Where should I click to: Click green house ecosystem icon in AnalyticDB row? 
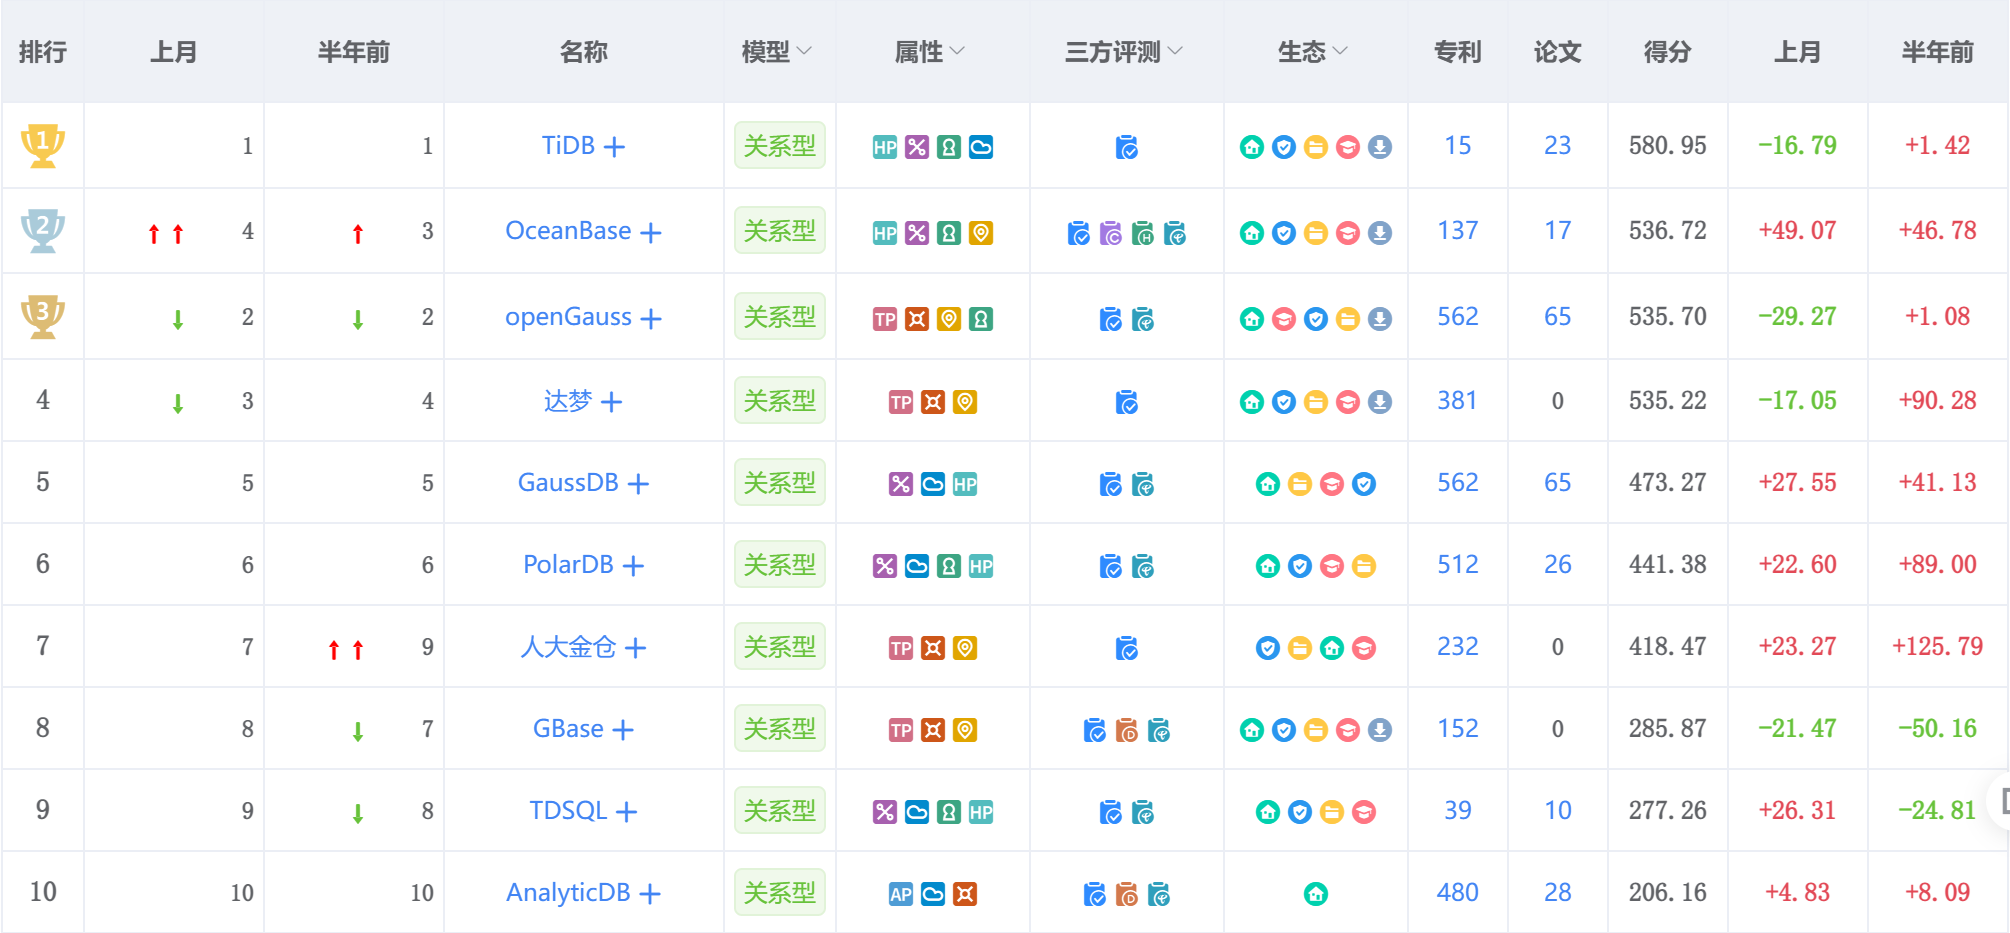(1316, 894)
